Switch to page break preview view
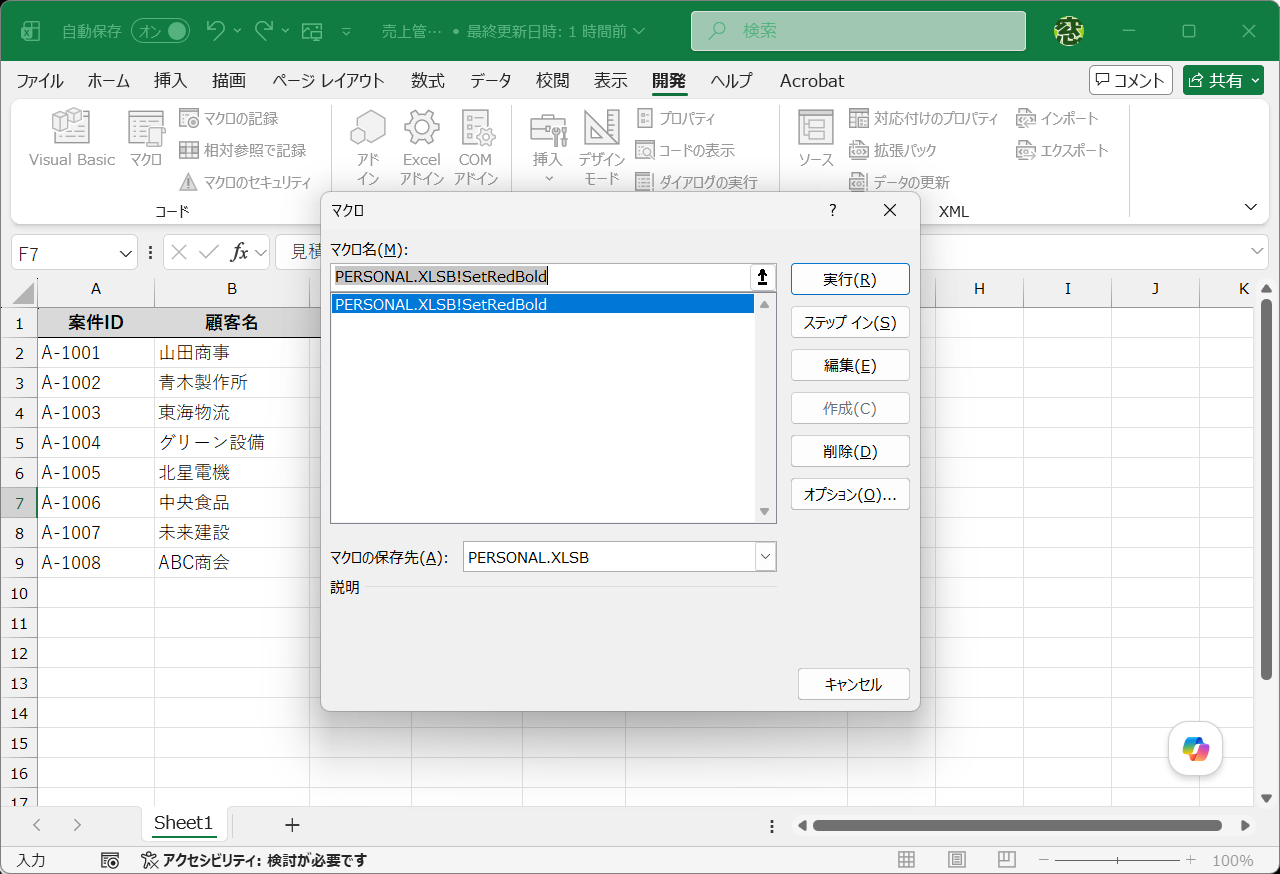This screenshot has height=874, width=1280. pos(1006,860)
